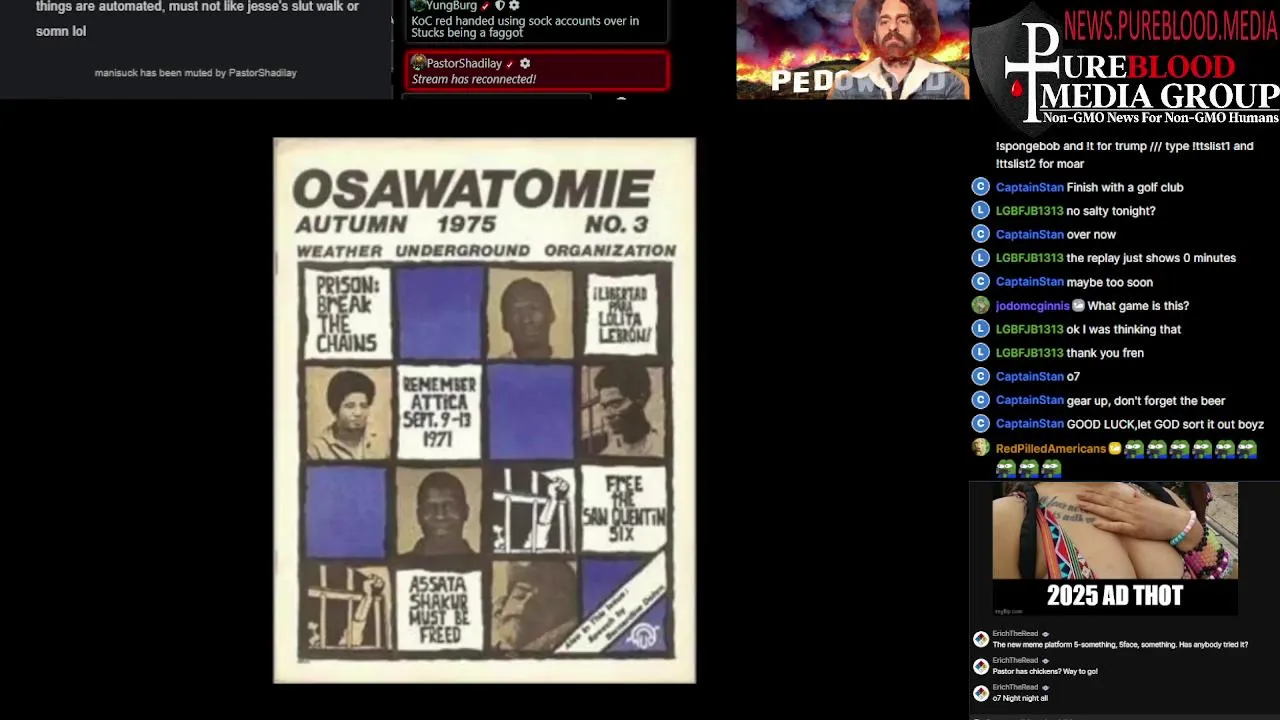Click the badge icon after jodomcginnis's name
This screenshot has height=720, width=1280.
coord(1078,306)
